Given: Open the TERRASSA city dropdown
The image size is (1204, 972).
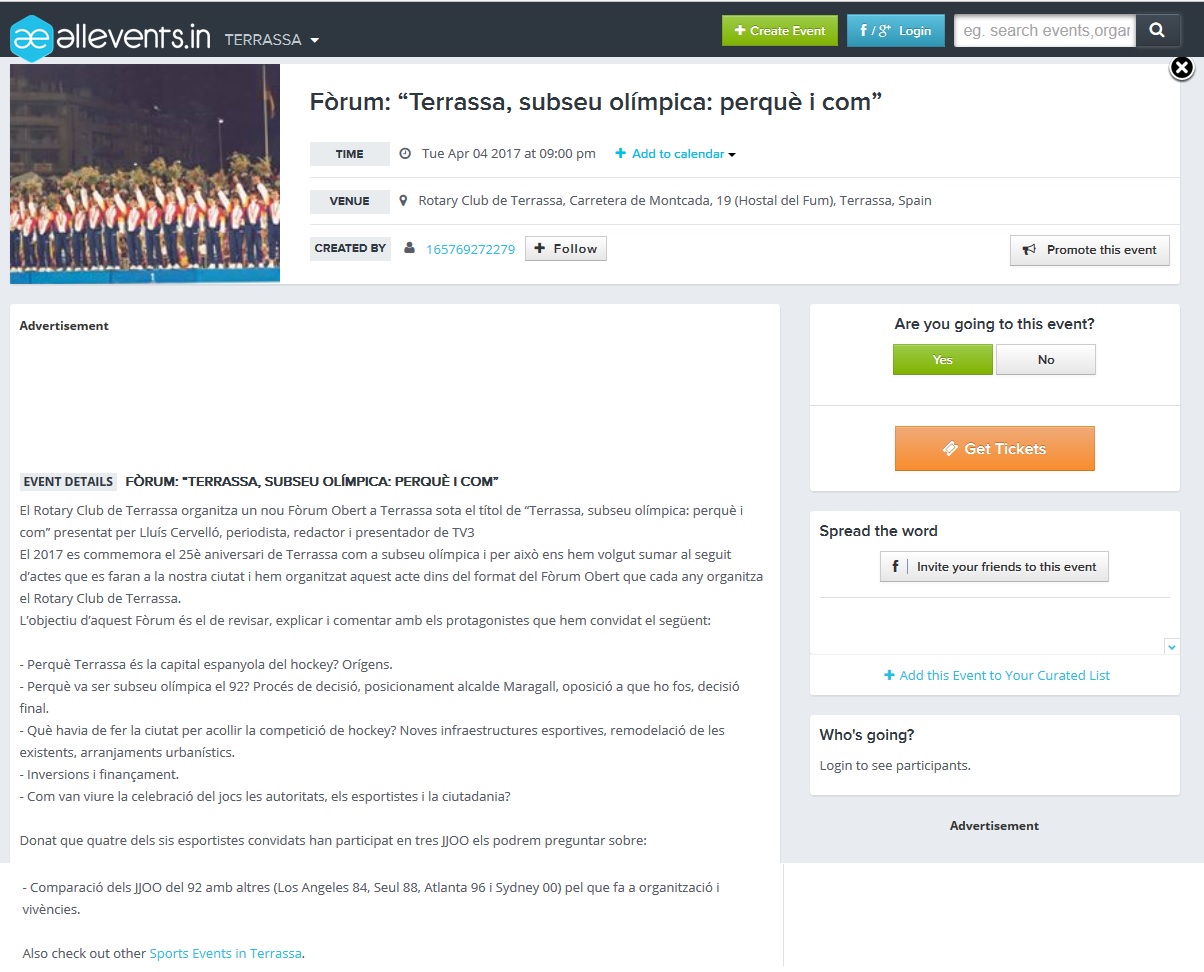Looking at the screenshot, I should coord(272,40).
